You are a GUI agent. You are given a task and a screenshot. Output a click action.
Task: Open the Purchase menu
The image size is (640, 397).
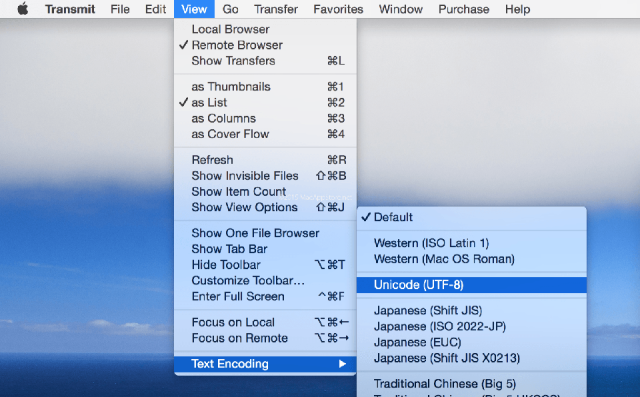[x=464, y=9]
